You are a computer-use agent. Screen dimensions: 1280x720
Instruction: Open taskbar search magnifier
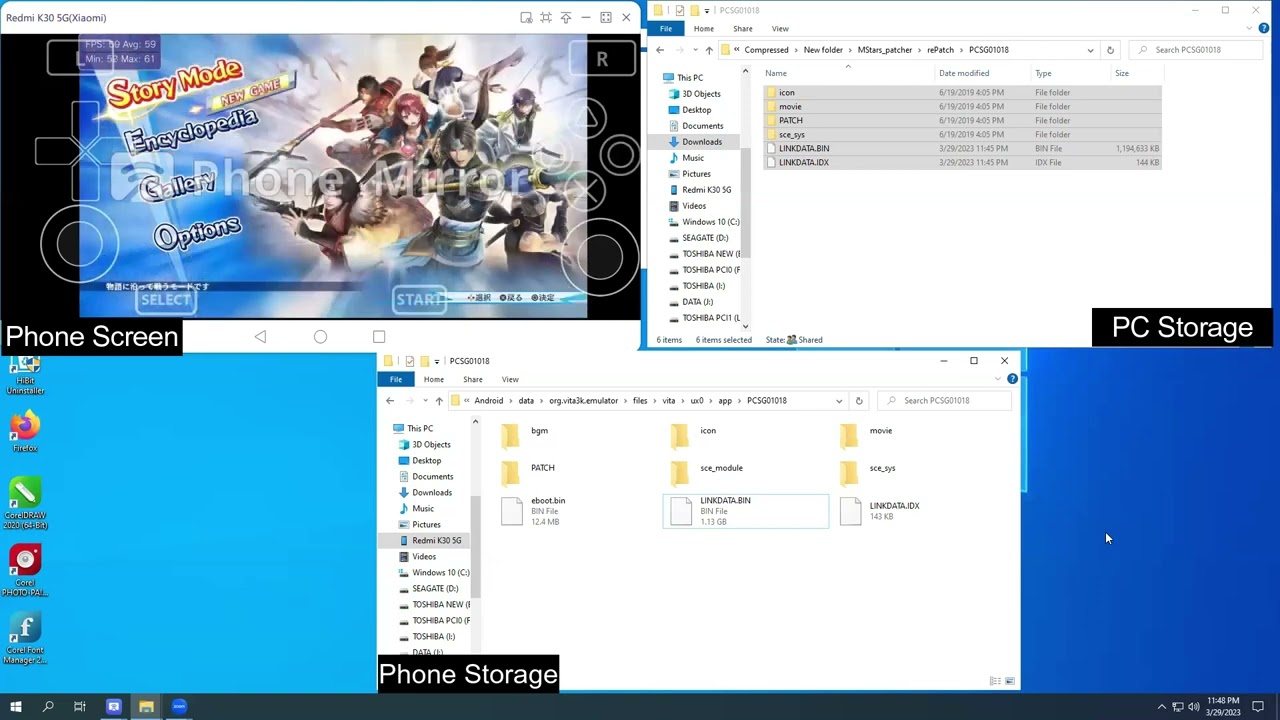click(x=48, y=706)
